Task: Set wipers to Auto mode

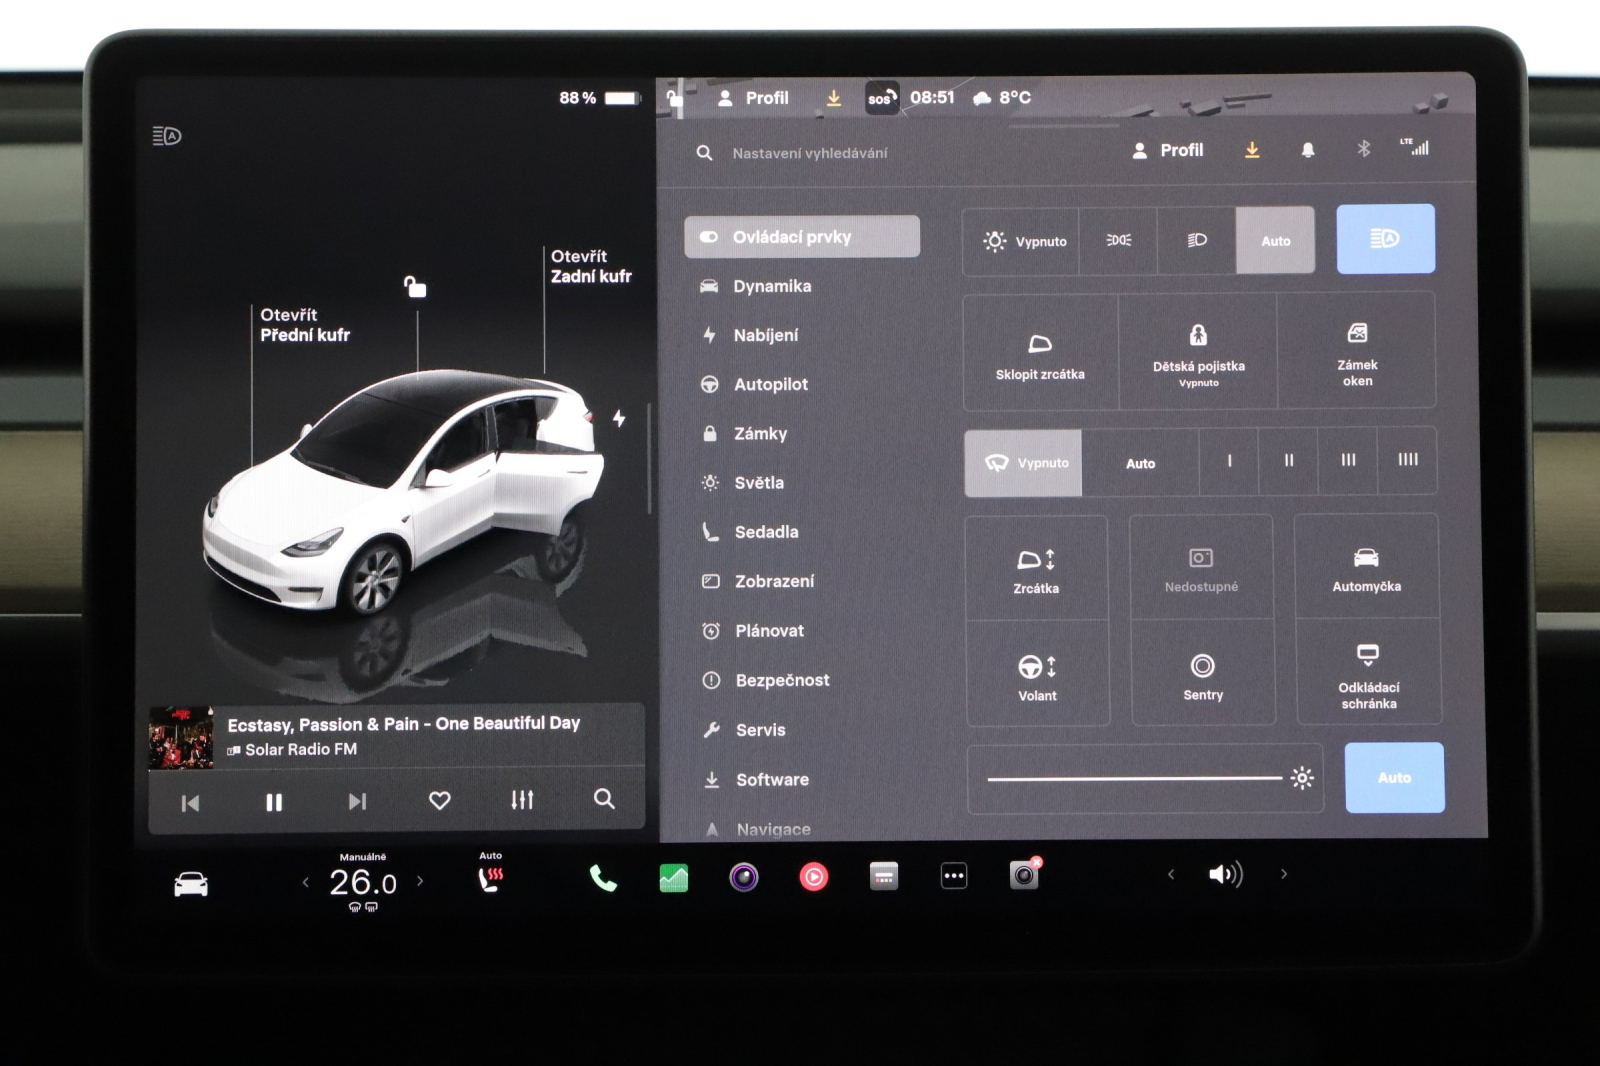Action: click(1140, 462)
